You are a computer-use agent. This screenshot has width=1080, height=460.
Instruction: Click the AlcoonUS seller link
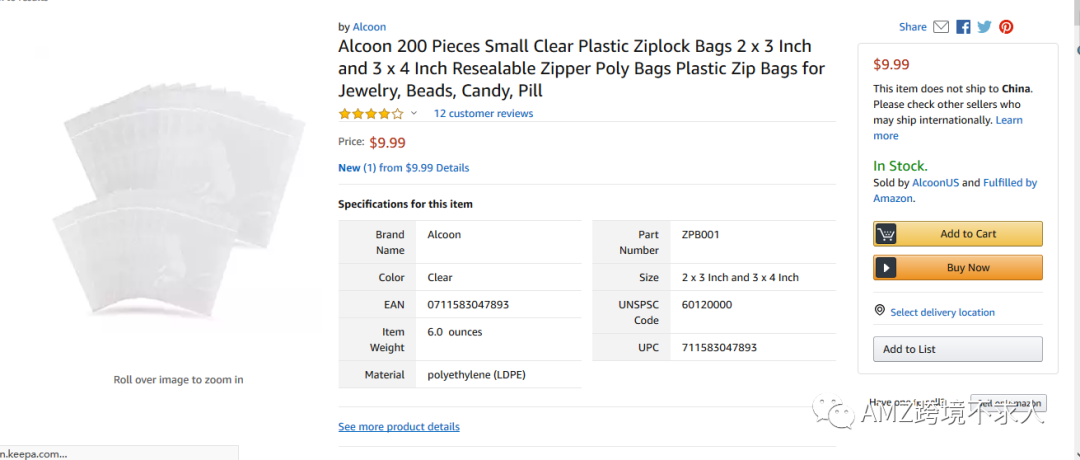(x=935, y=183)
